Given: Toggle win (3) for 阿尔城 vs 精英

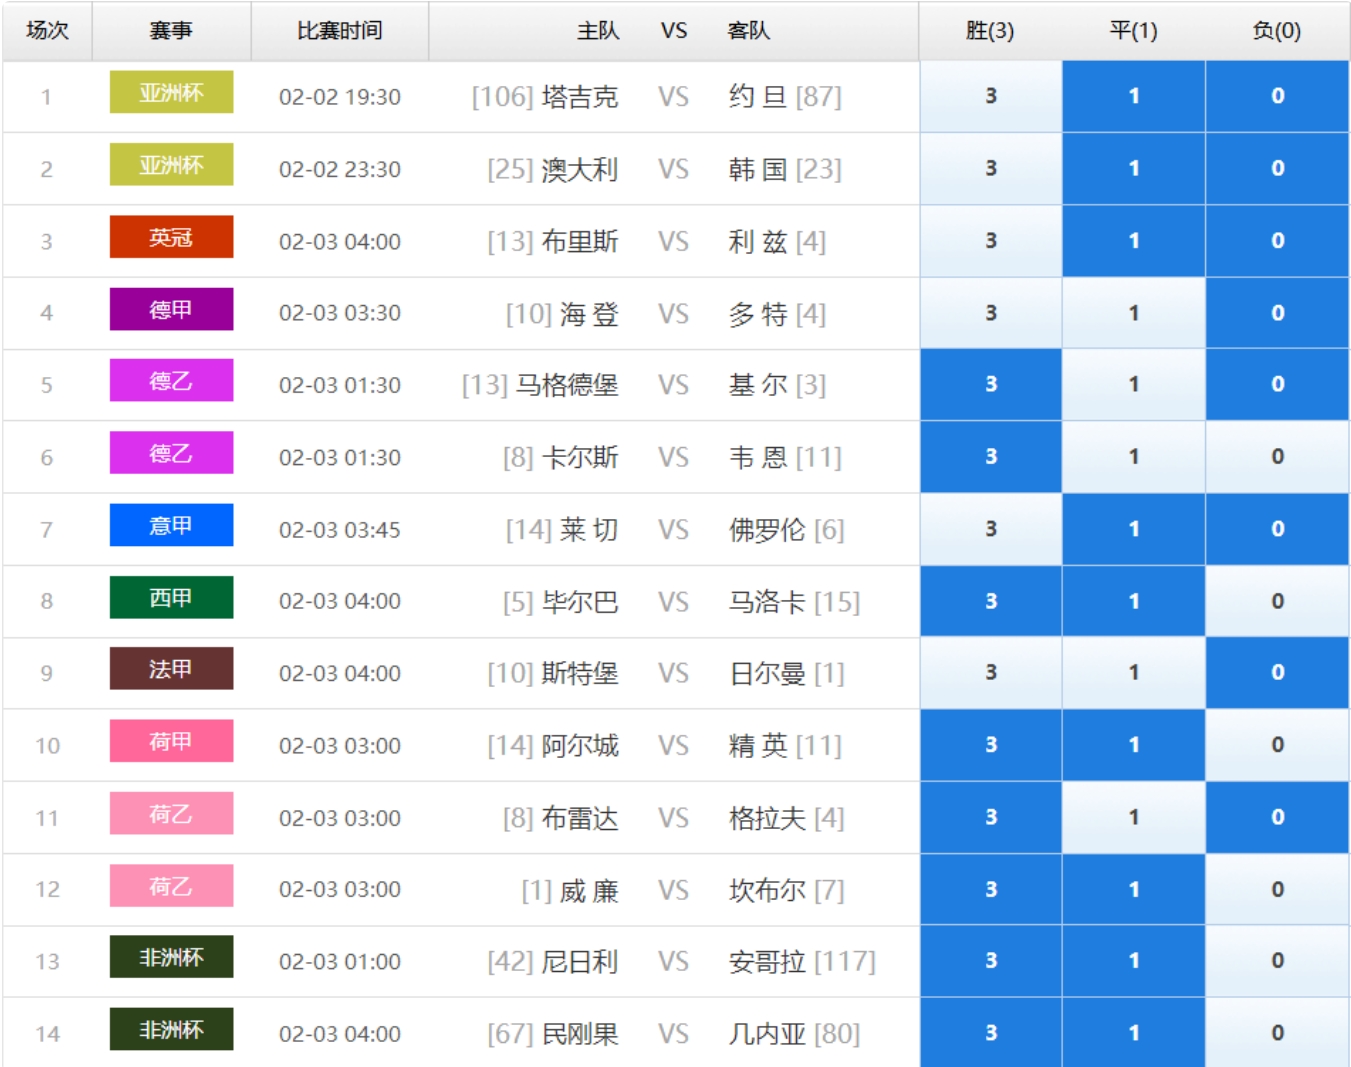Looking at the screenshot, I should [990, 745].
